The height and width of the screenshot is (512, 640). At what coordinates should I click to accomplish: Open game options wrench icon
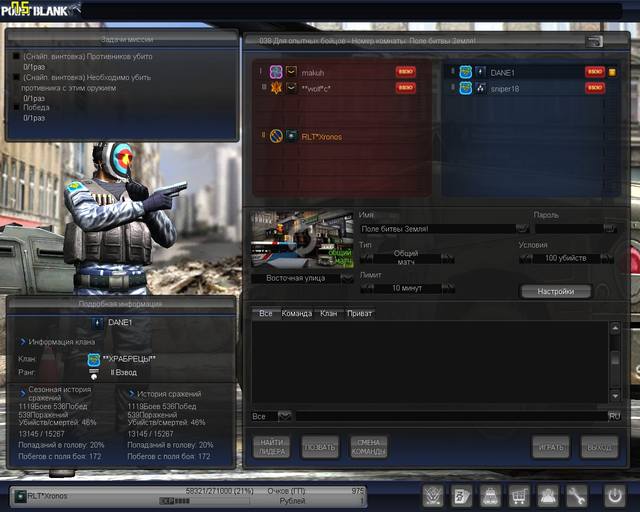pos(576,496)
